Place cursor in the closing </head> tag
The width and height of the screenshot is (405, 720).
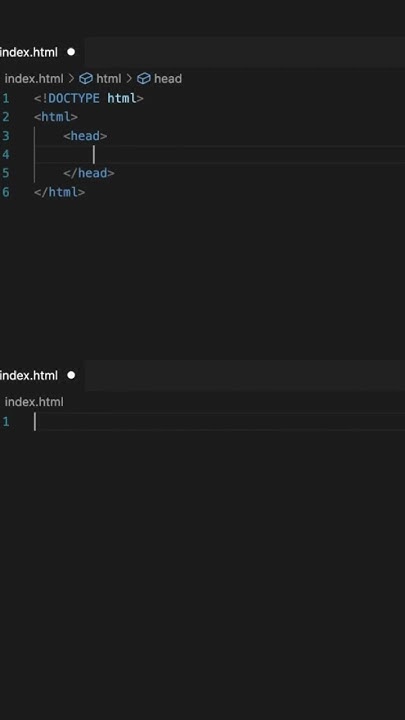[x=89, y=173]
